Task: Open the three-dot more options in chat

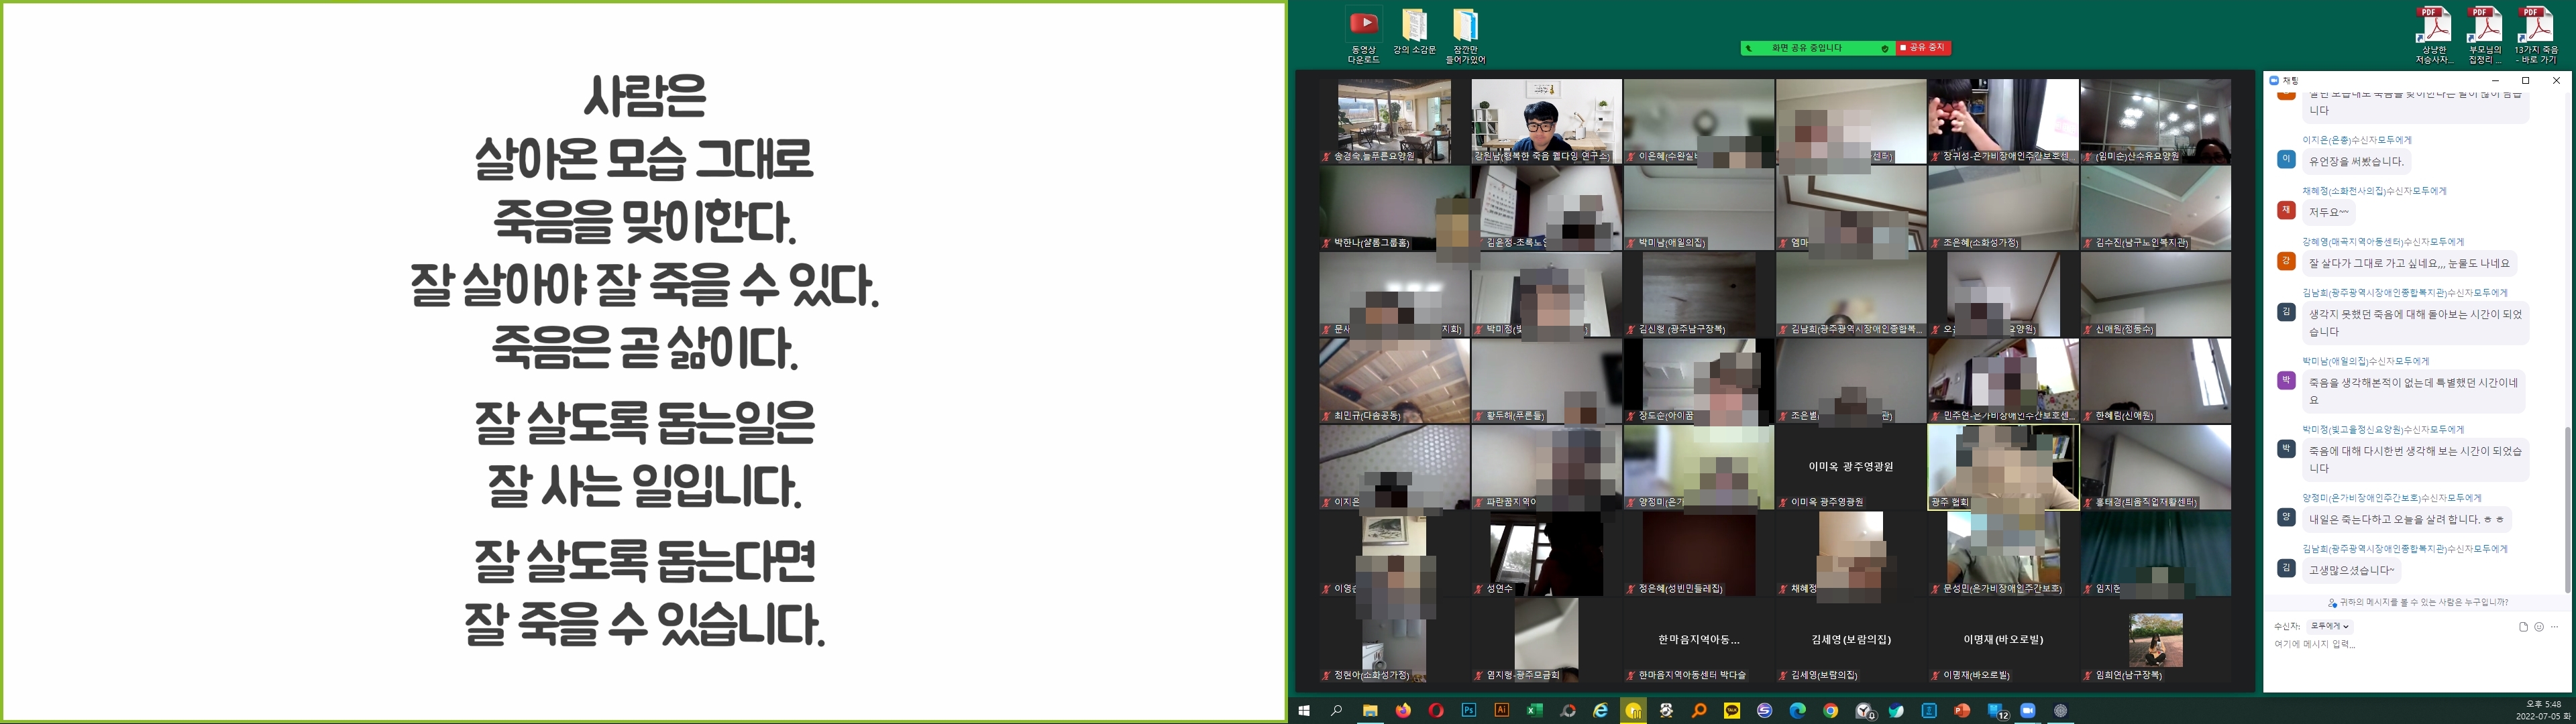Action: pos(2555,627)
